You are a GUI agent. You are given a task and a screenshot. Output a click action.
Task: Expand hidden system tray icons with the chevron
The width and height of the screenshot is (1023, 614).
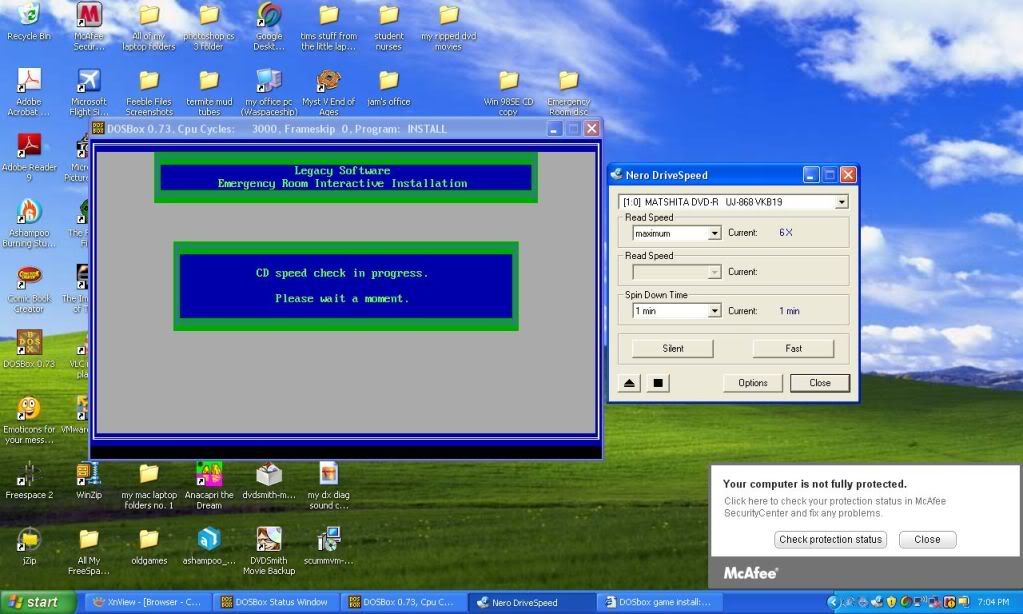832,602
